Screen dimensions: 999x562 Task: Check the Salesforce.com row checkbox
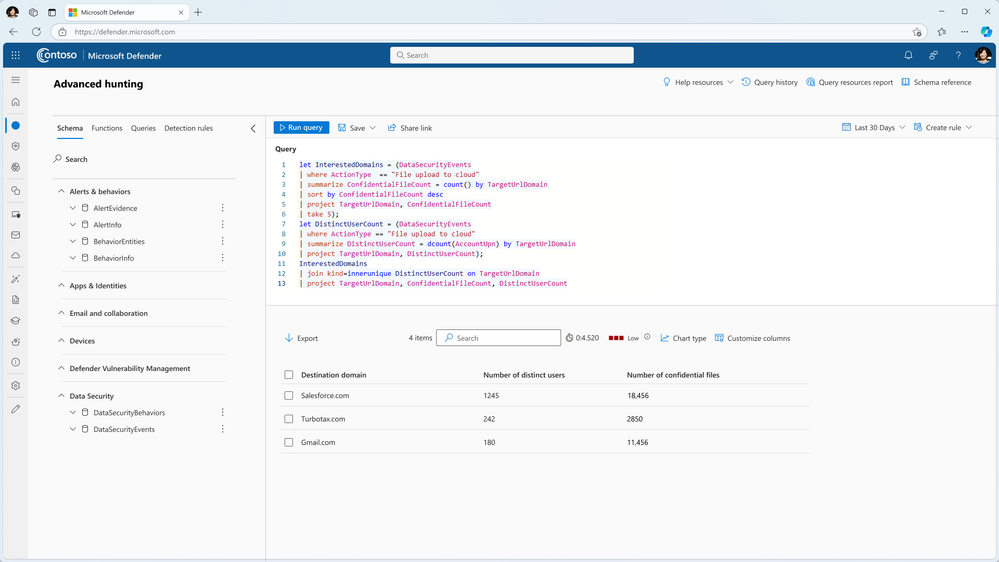pos(289,396)
